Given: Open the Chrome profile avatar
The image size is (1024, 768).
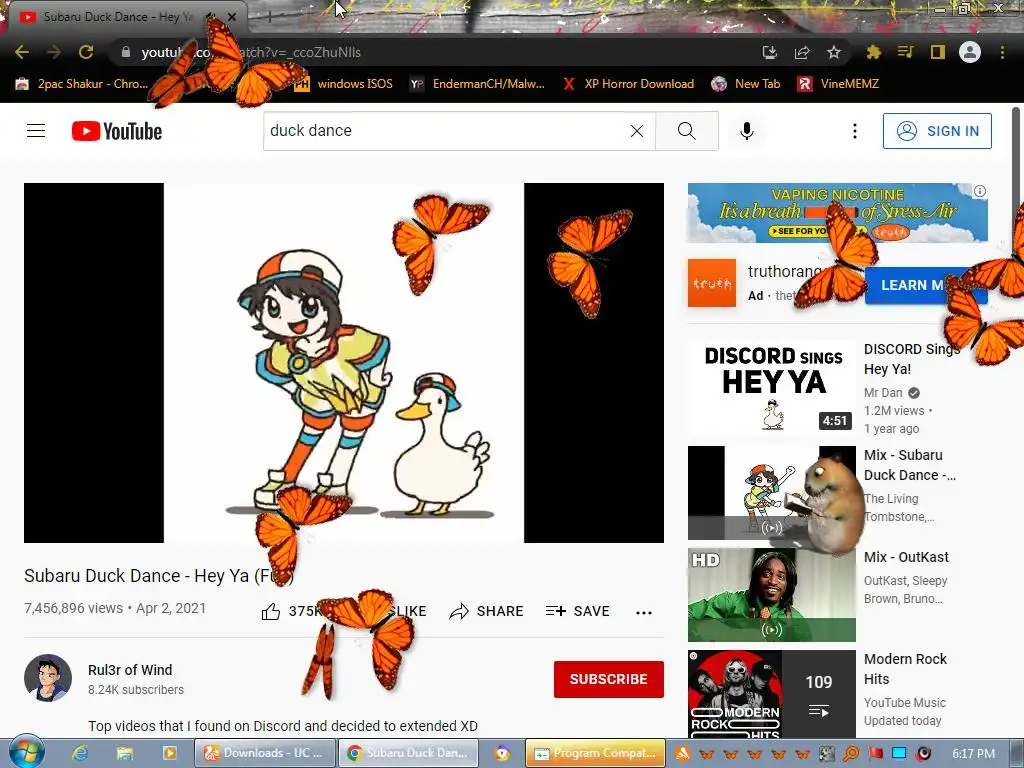Looking at the screenshot, I should pyautogui.click(x=970, y=52).
